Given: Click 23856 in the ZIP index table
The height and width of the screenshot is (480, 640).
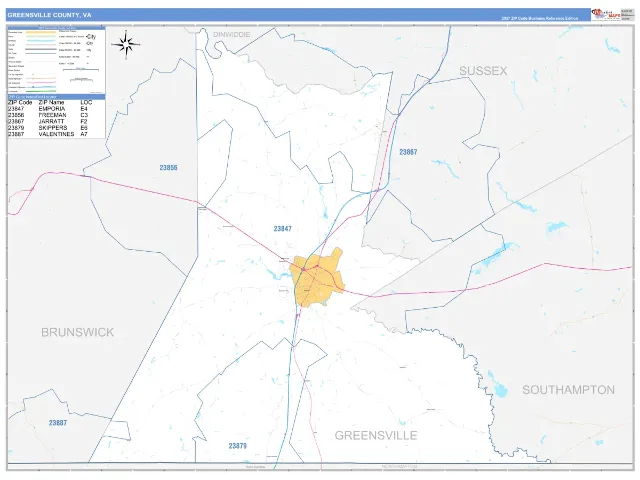Looking at the screenshot, I should coord(16,115).
